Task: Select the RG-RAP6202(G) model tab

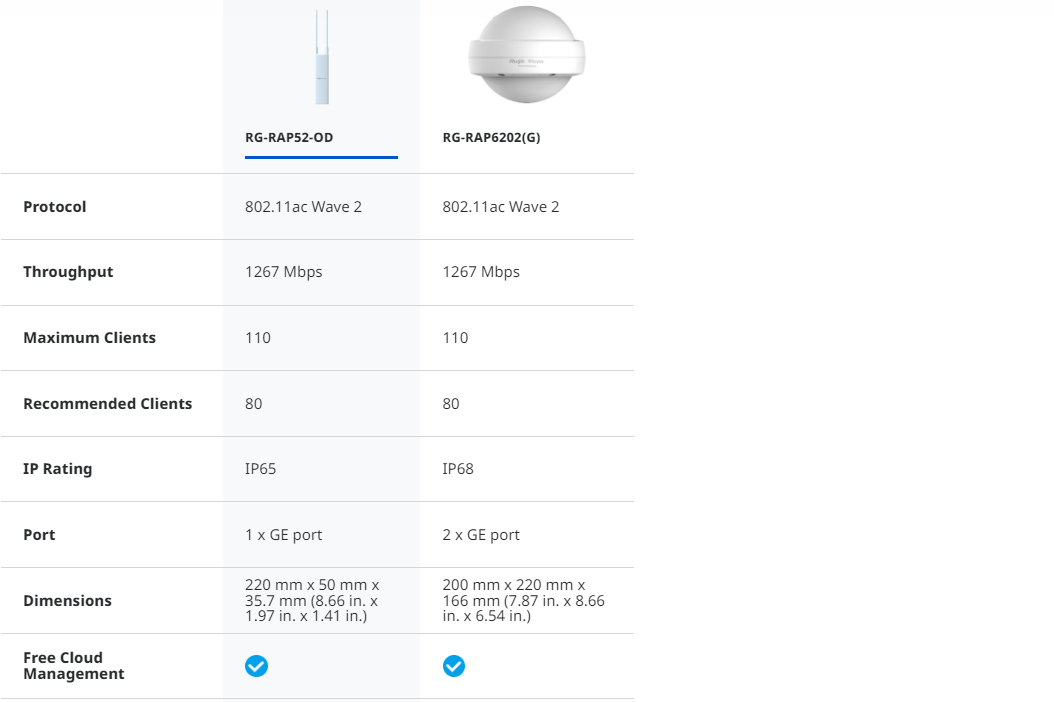Action: [x=491, y=138]
